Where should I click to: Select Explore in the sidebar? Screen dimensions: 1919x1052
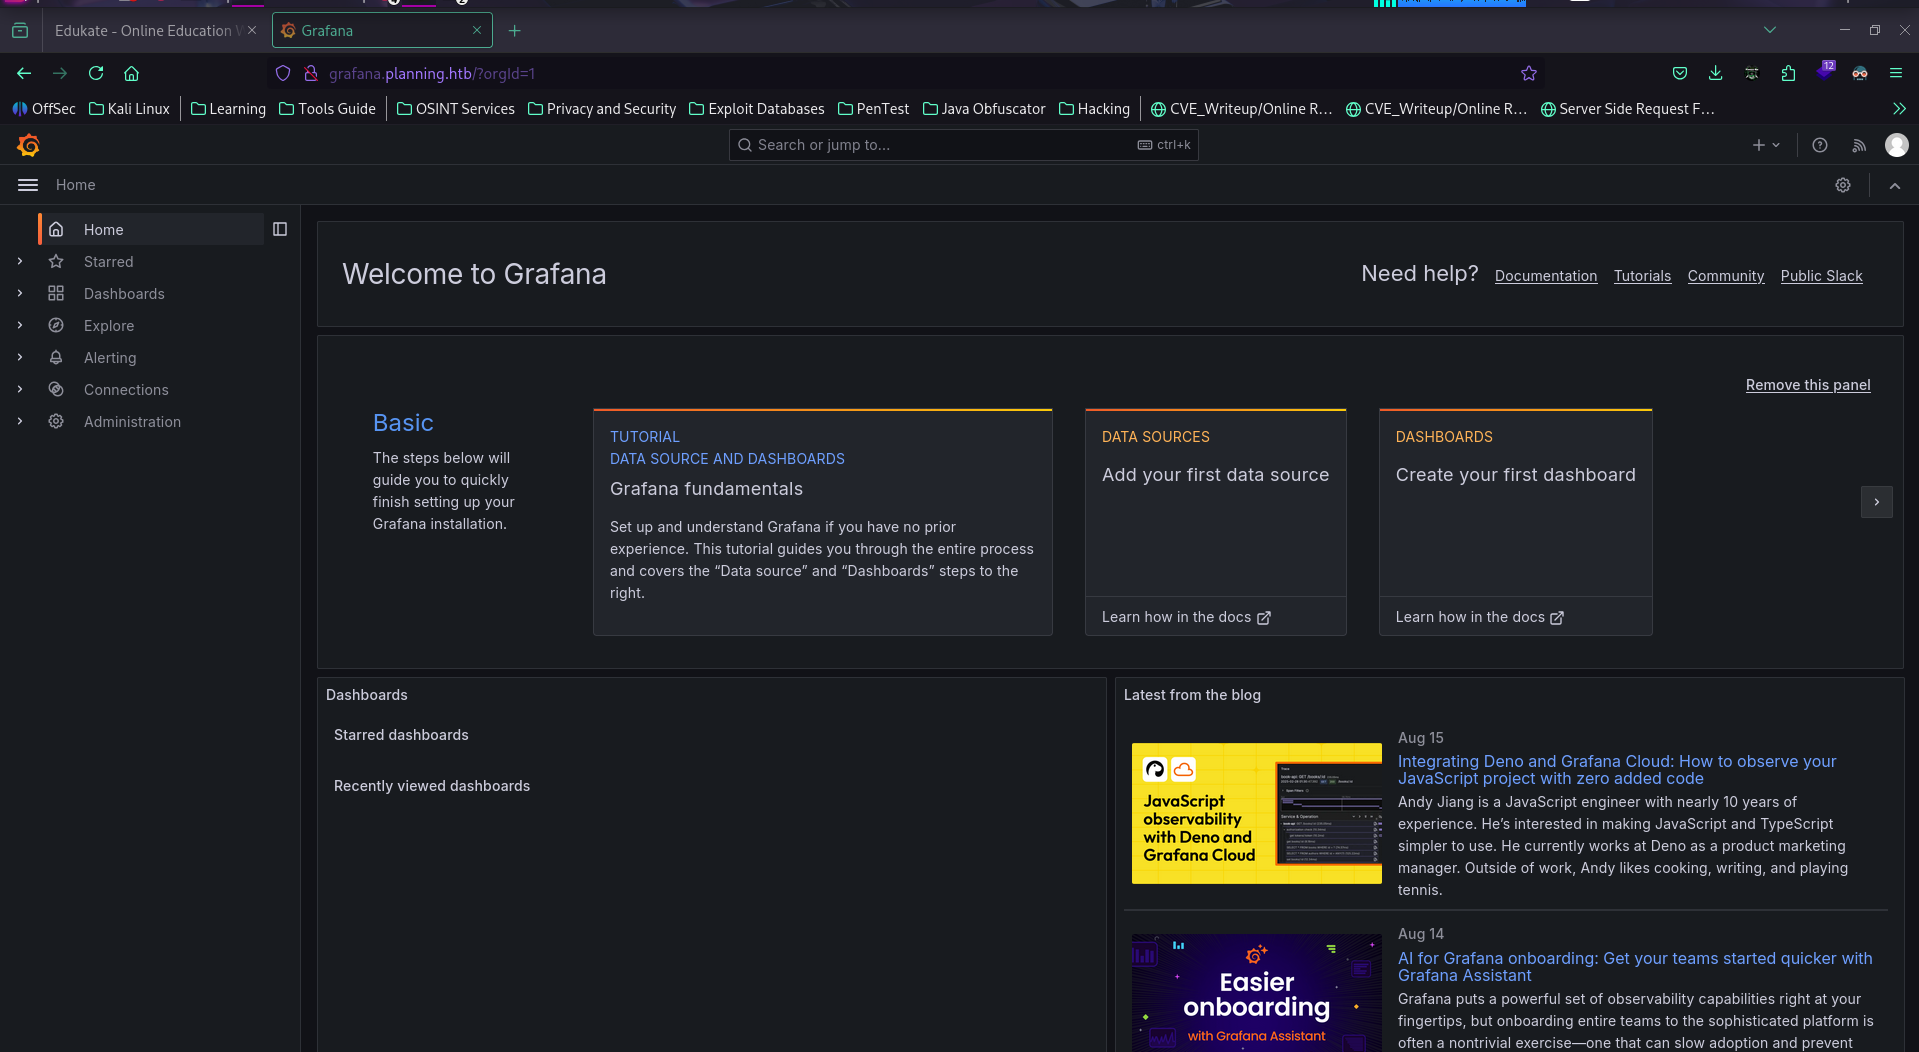click(109, 326)
